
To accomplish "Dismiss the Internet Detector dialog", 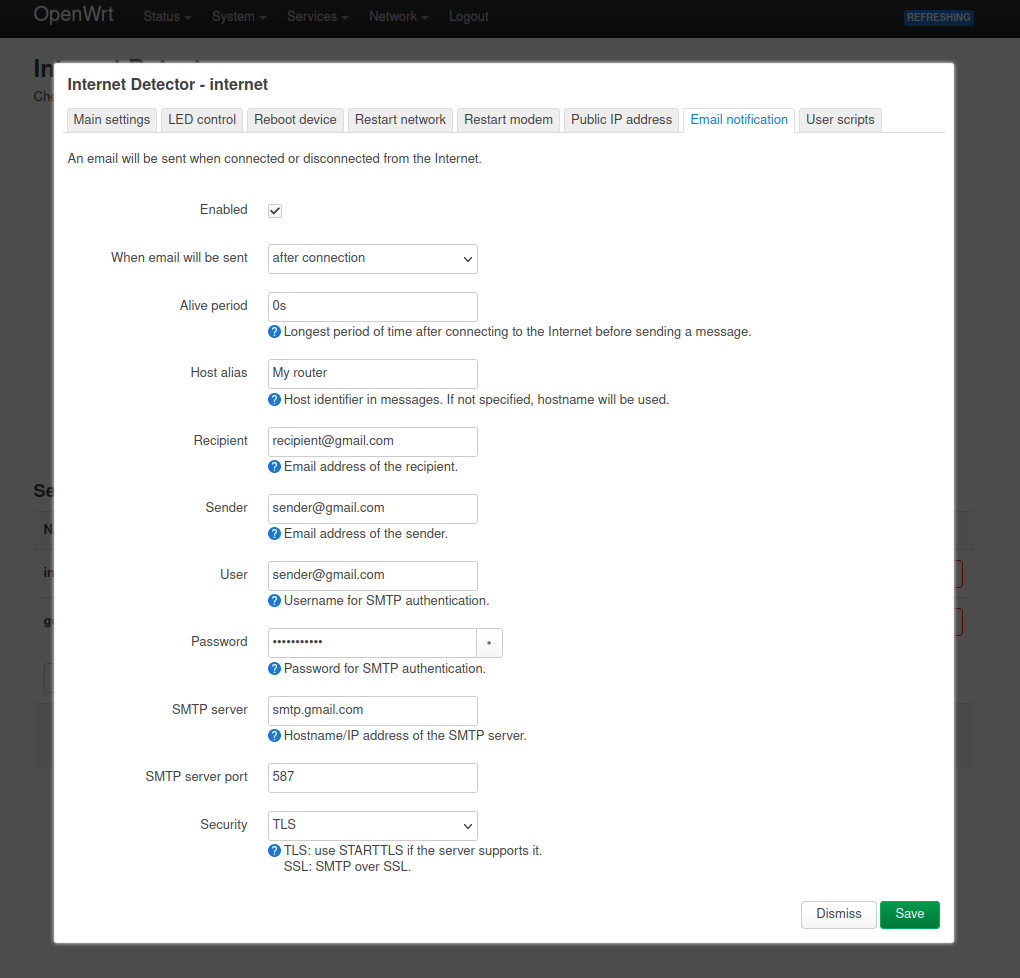I will [x=838, y=914].
